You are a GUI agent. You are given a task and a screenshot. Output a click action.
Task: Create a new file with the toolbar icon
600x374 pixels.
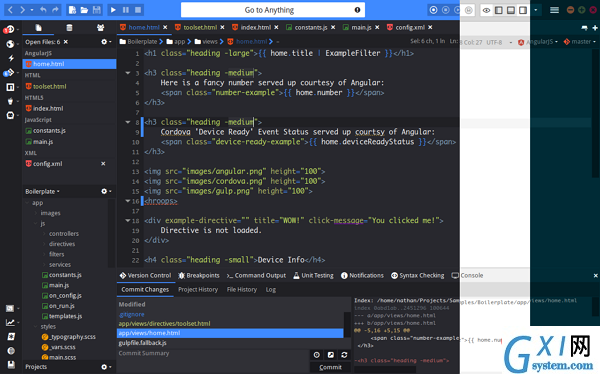pyautogui.click(x=72, y=10)
